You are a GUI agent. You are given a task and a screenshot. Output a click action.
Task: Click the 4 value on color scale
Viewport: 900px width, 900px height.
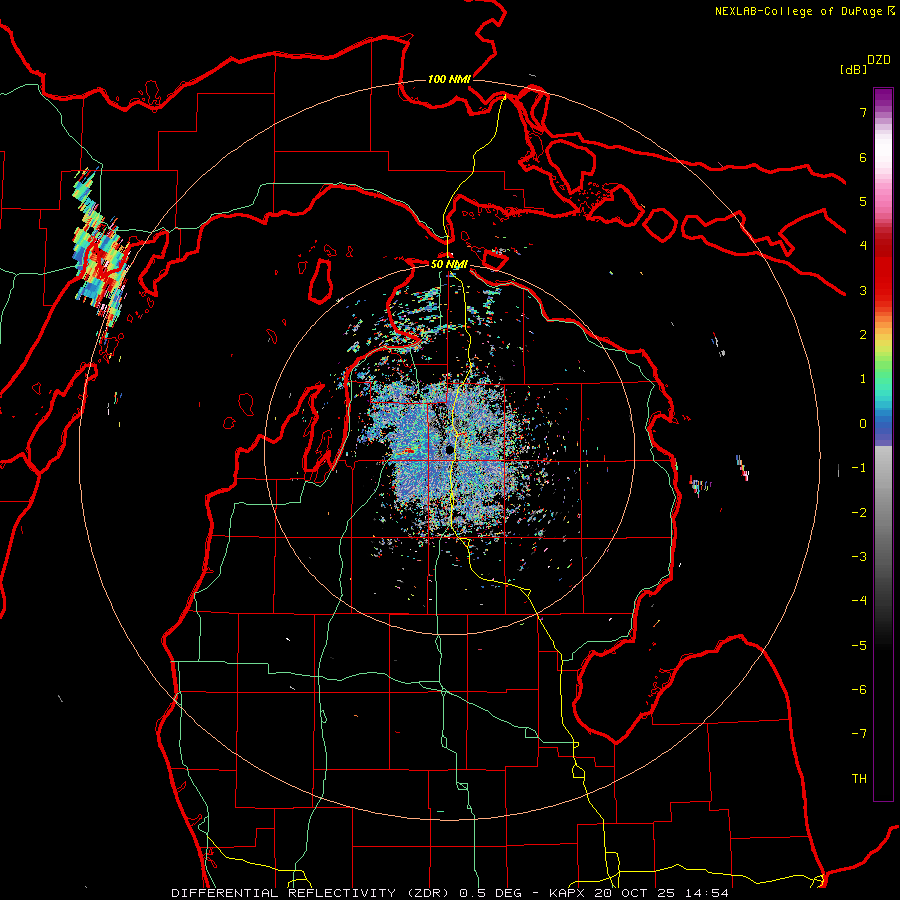[863, 246]
